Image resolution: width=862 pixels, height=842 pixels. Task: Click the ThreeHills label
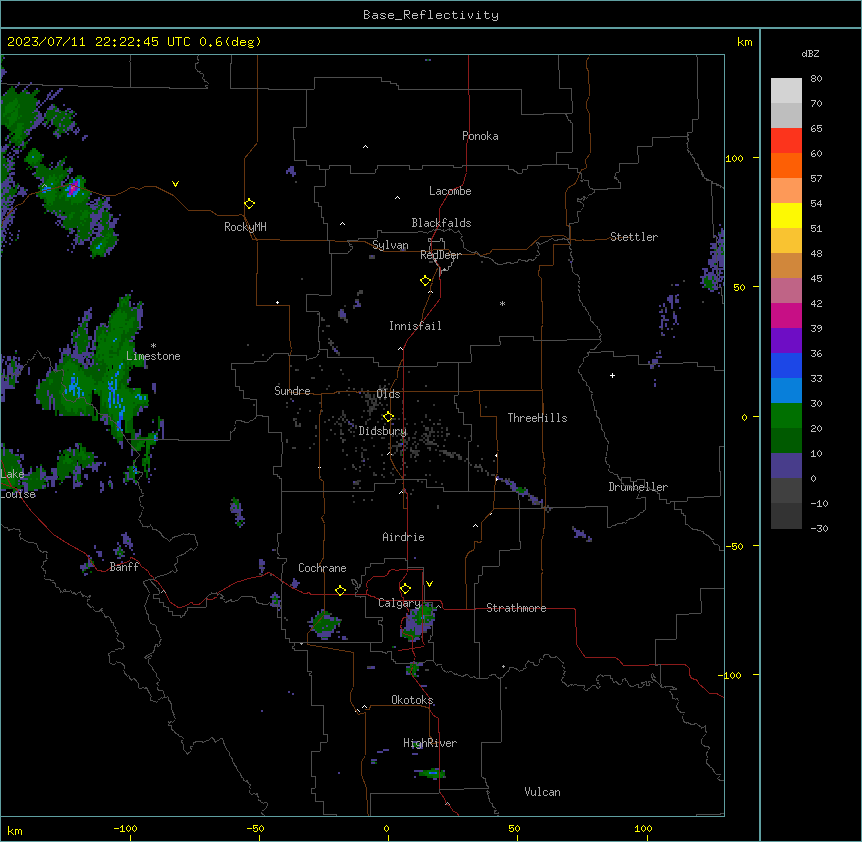[537, 418]
